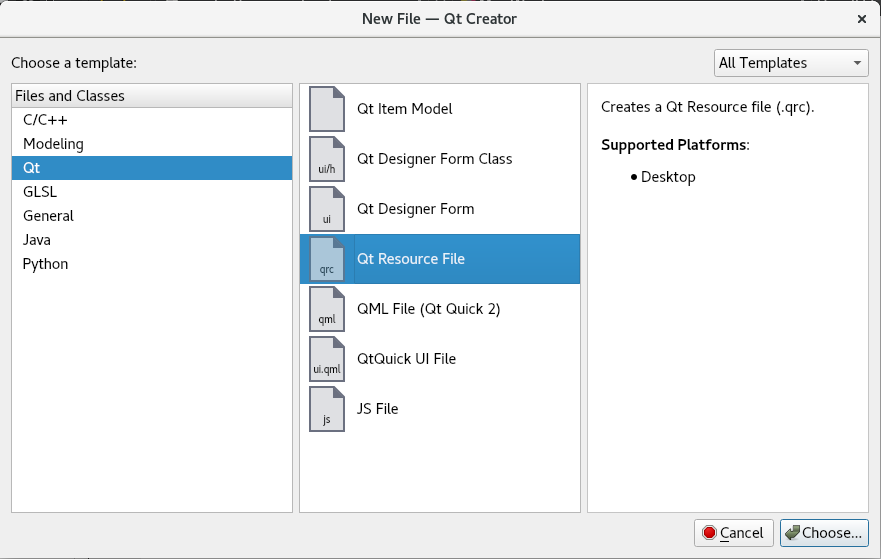Screen dimensions: 881x559
Task: Select the C/C++ category
Action: coord(152,120)
